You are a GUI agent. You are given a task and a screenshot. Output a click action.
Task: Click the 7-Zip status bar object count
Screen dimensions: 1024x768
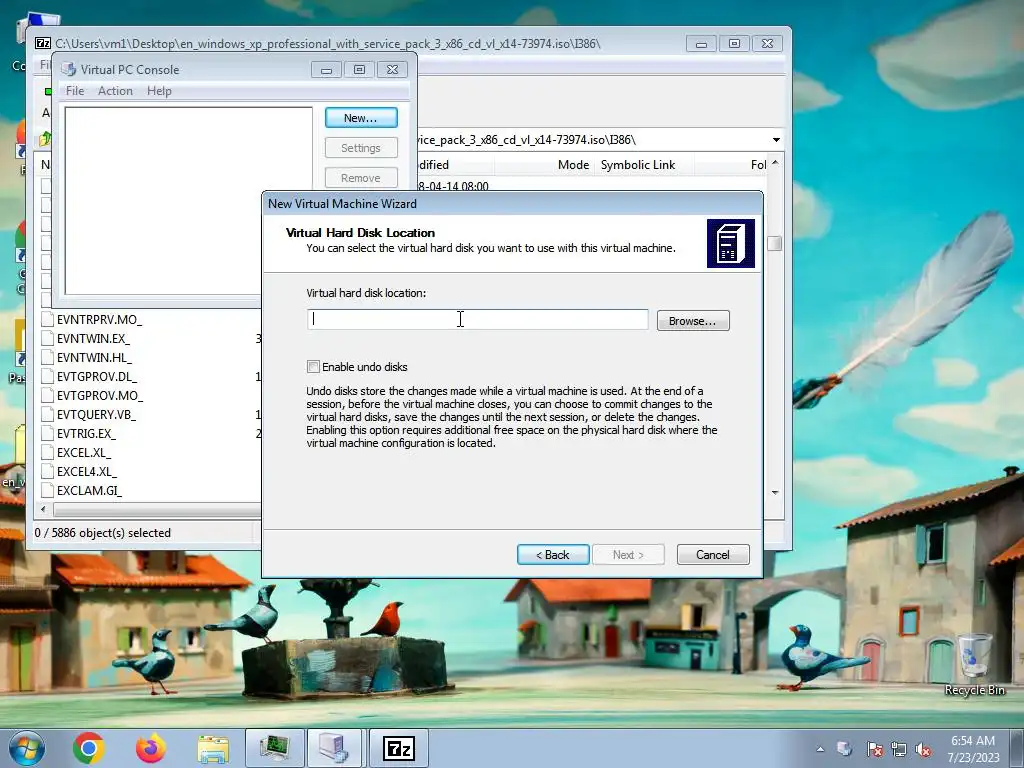[103, 533]
